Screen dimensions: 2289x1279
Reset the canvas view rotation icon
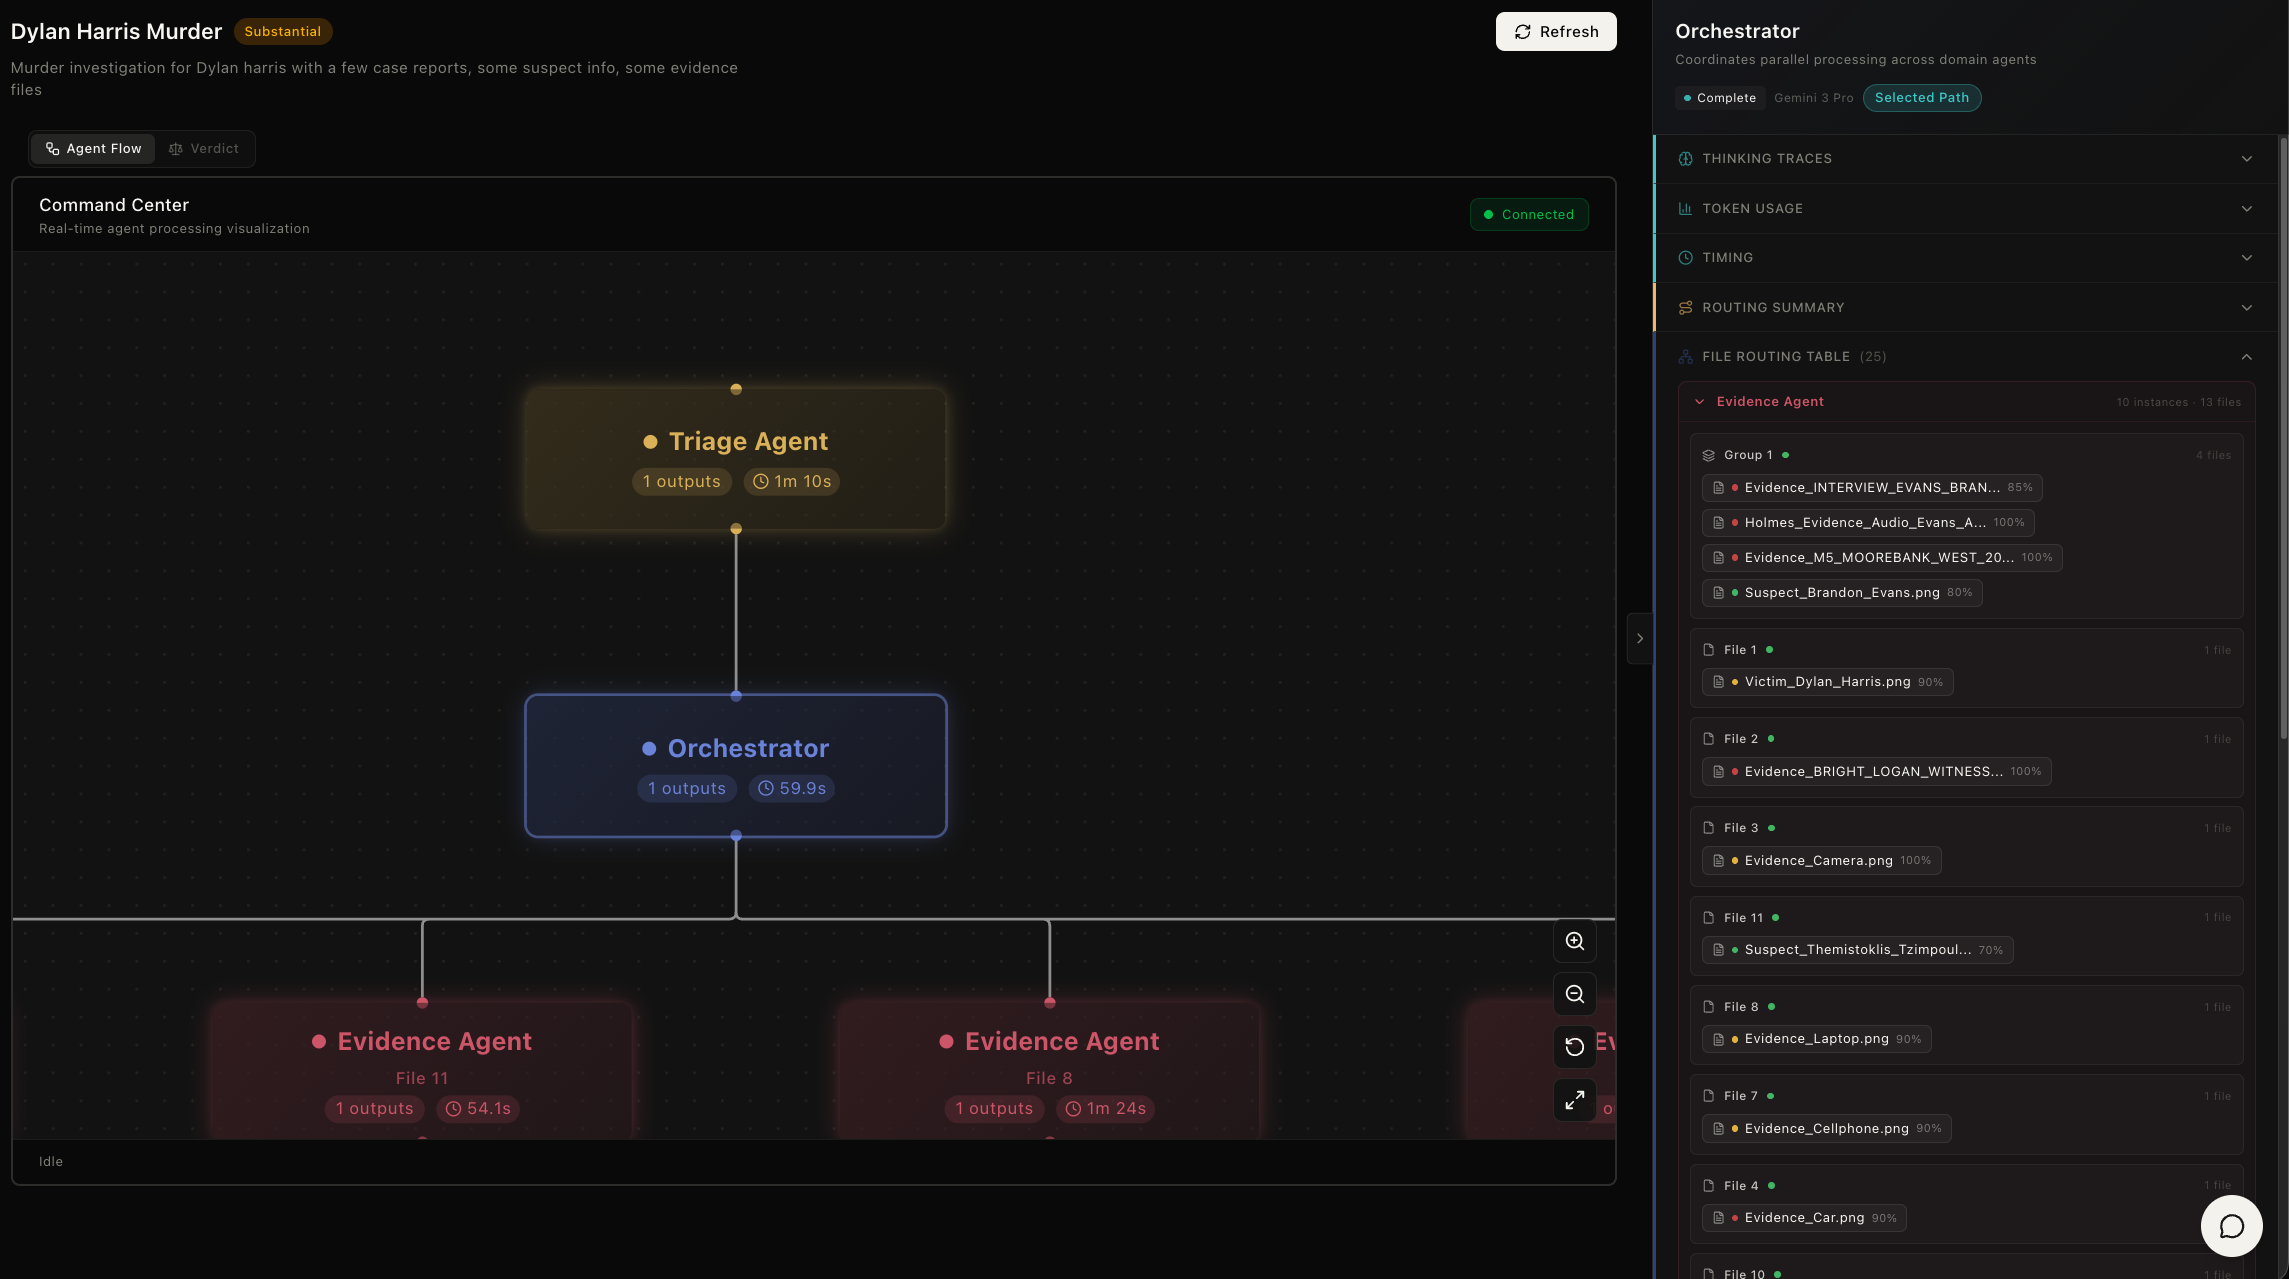point(1574,1047)
